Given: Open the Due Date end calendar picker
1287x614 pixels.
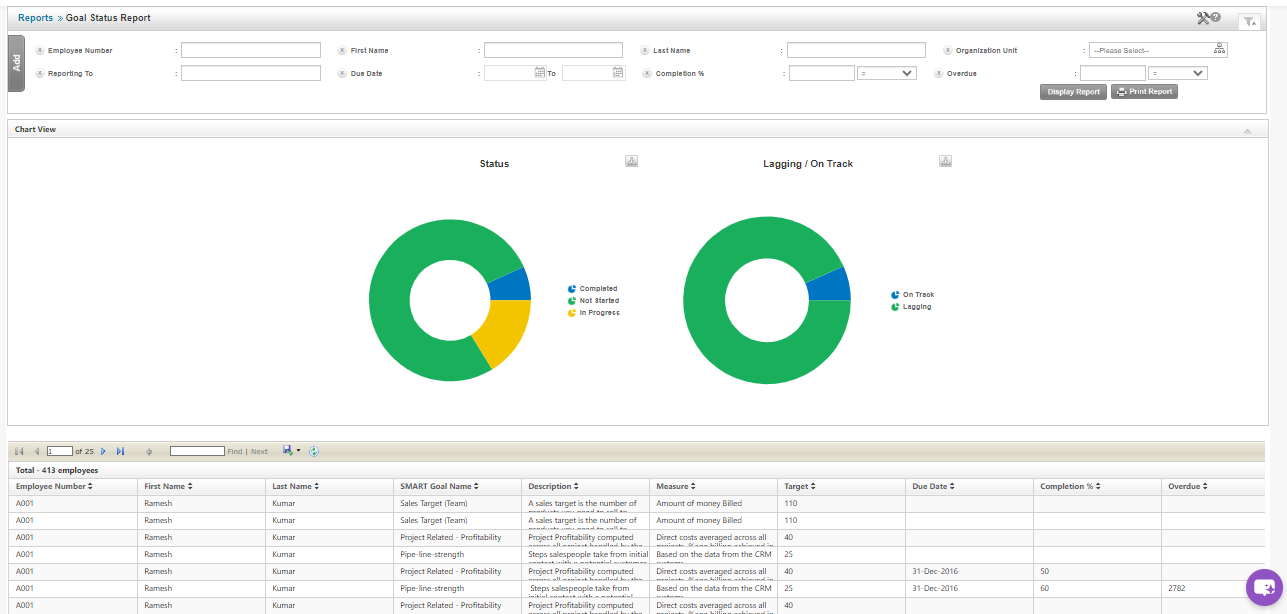Looking at the screenshot, I should [x=618, y=72].
